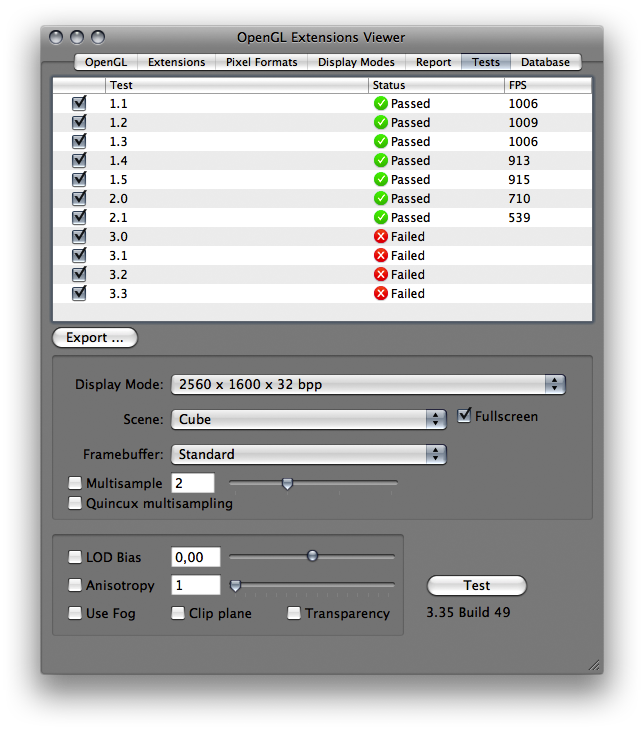Uncheck test 3.0 checkbox
The height and width of the screenshot is (730, 644).
click(x=79, y=237)
